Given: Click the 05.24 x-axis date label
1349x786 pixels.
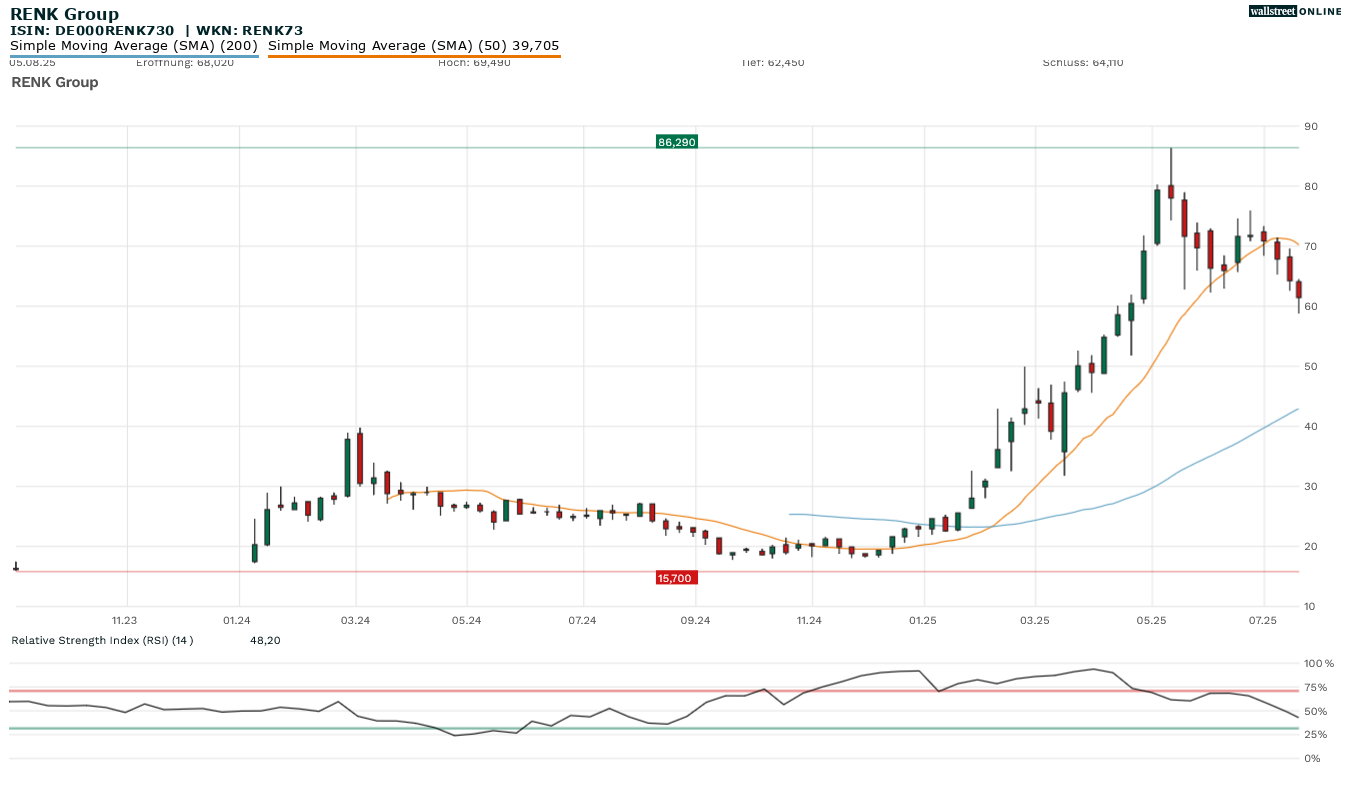Looking at the screenshot, I should 467,621.
